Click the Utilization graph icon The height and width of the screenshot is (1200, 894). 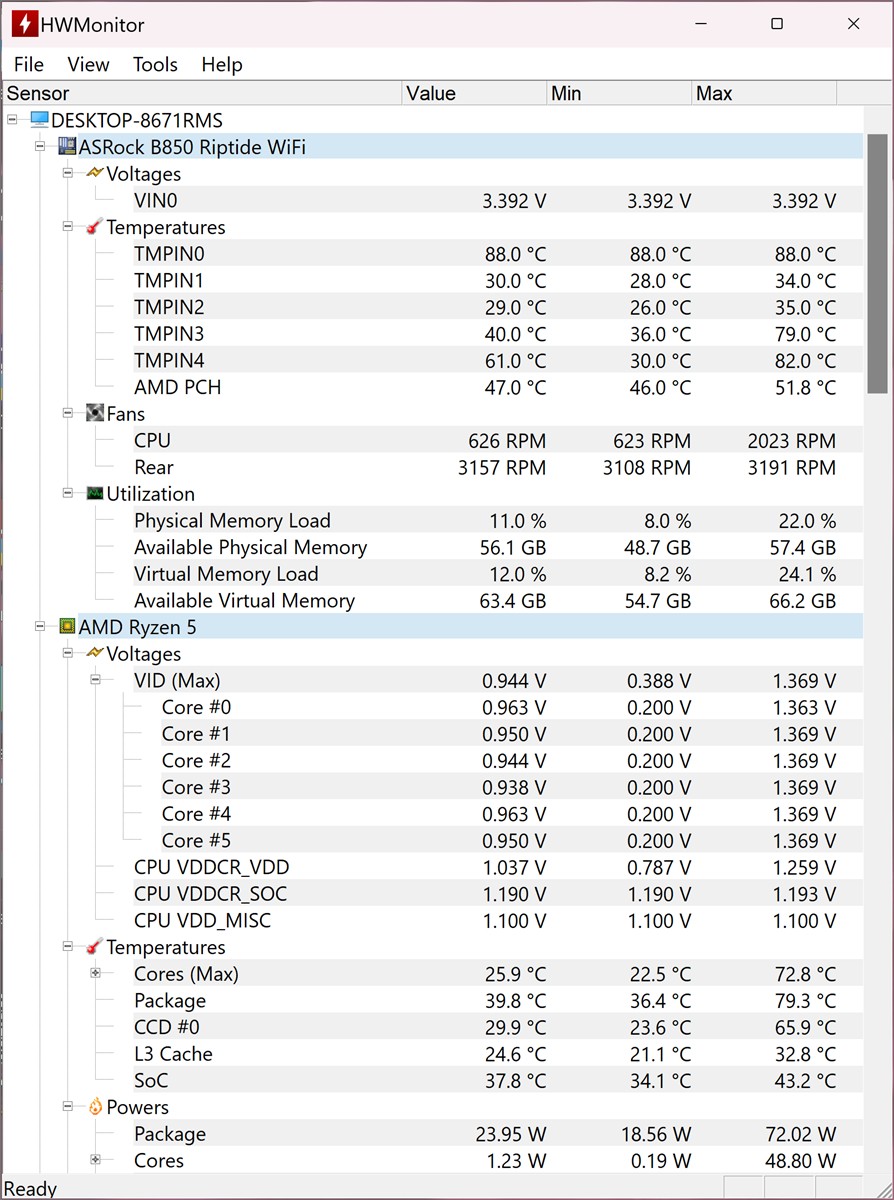point(95,494)
